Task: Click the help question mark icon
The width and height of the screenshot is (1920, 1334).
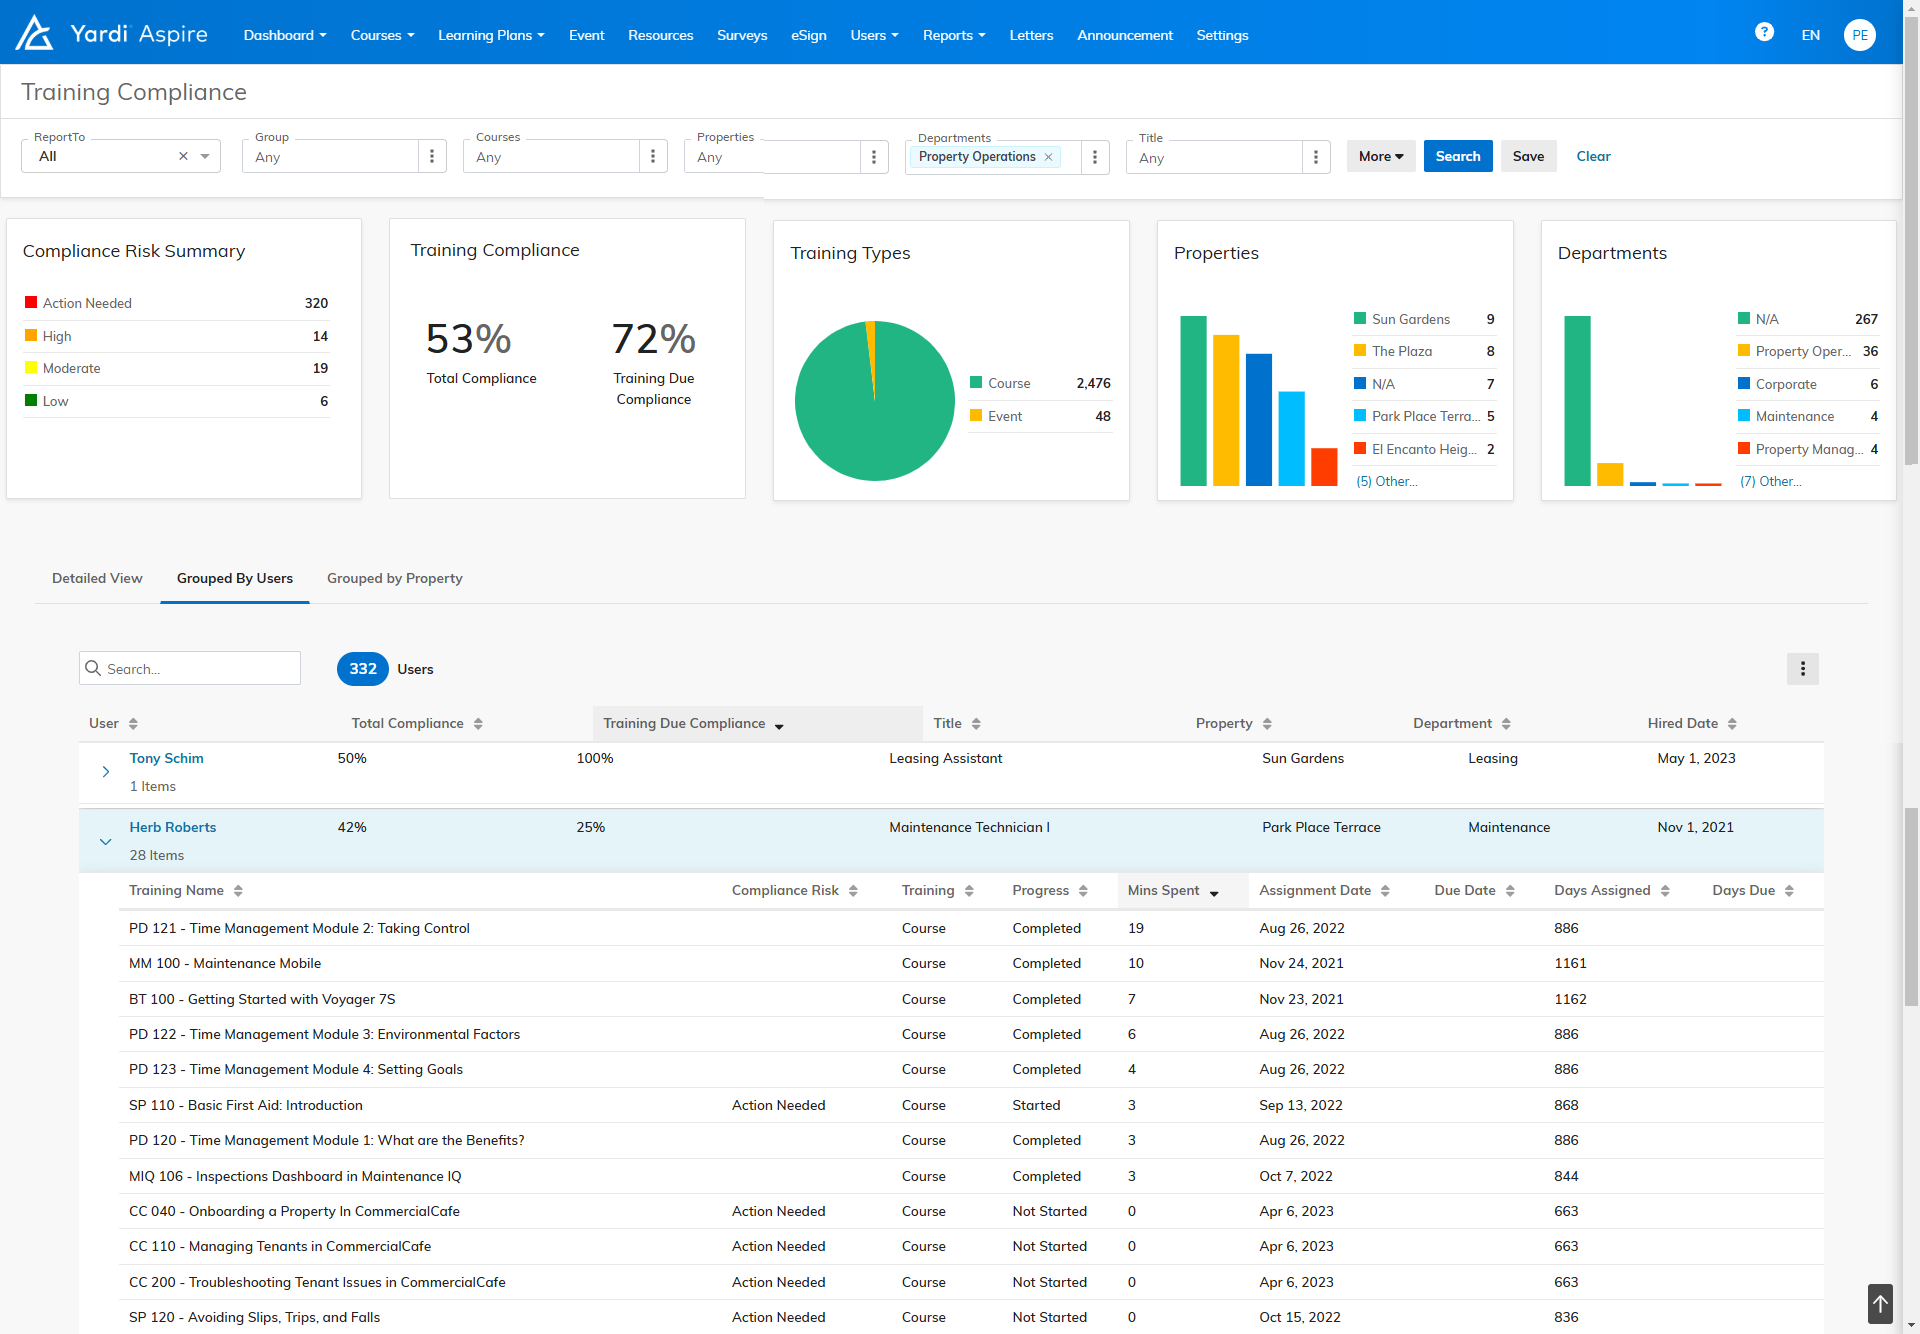Action: pyautogui.click(x=1764, y=33)
